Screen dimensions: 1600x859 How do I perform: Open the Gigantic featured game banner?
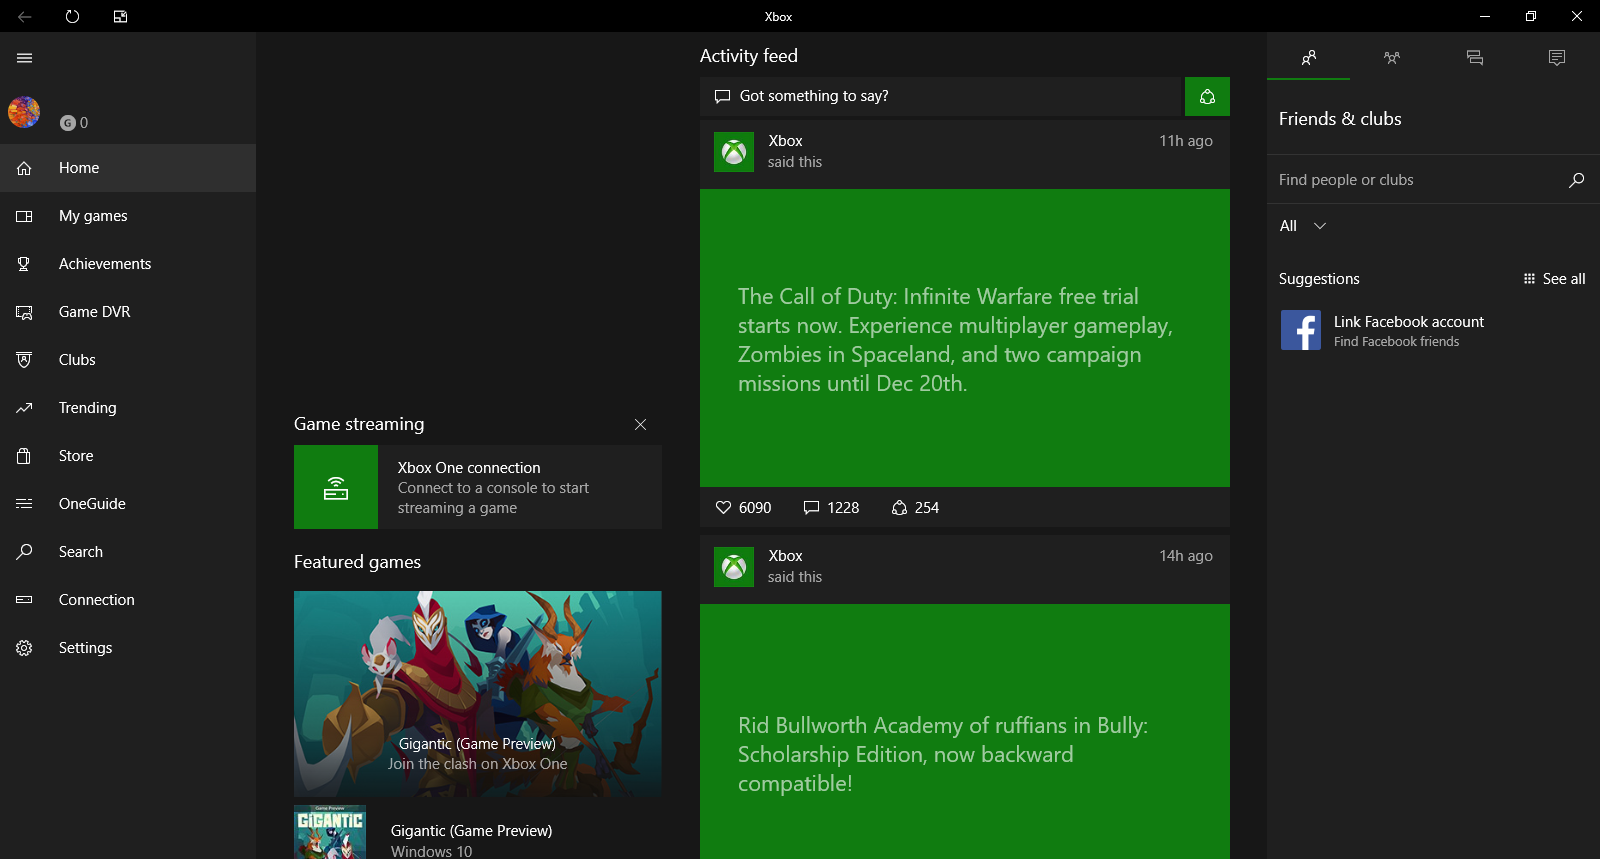478,694
